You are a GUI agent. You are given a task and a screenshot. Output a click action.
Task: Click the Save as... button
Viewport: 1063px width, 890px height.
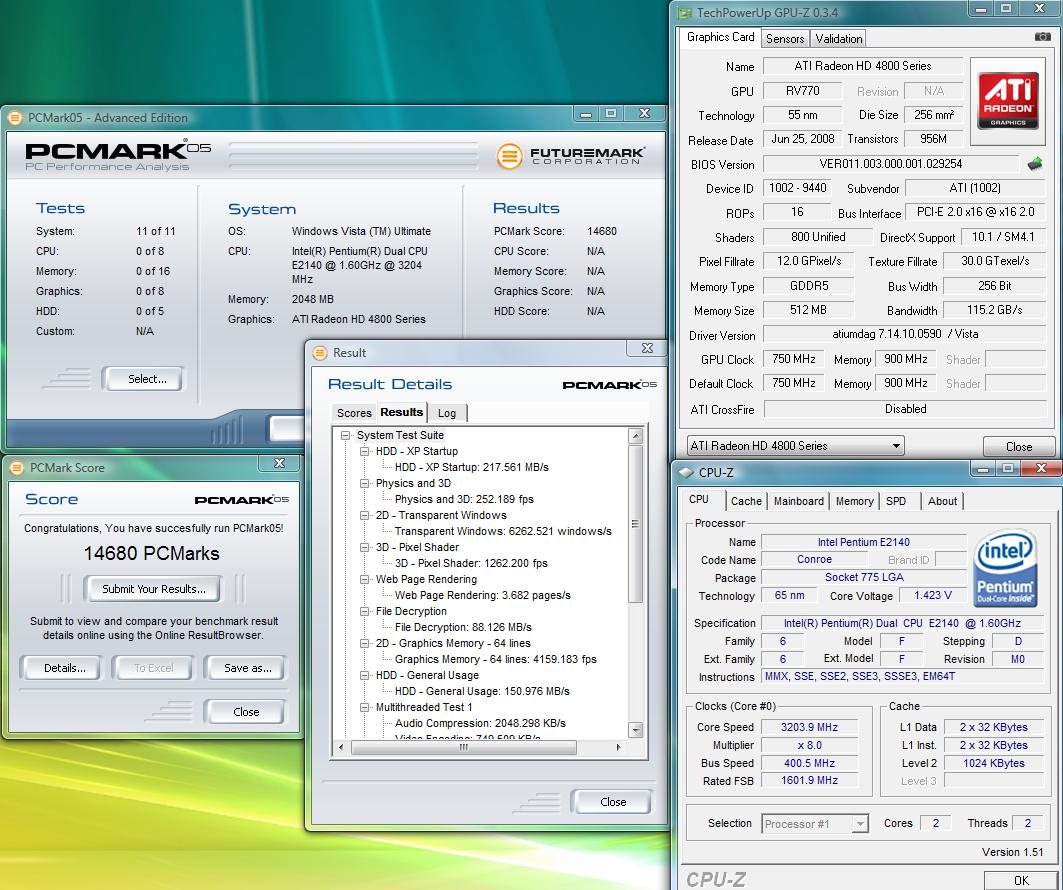click(x=246, y=668)
